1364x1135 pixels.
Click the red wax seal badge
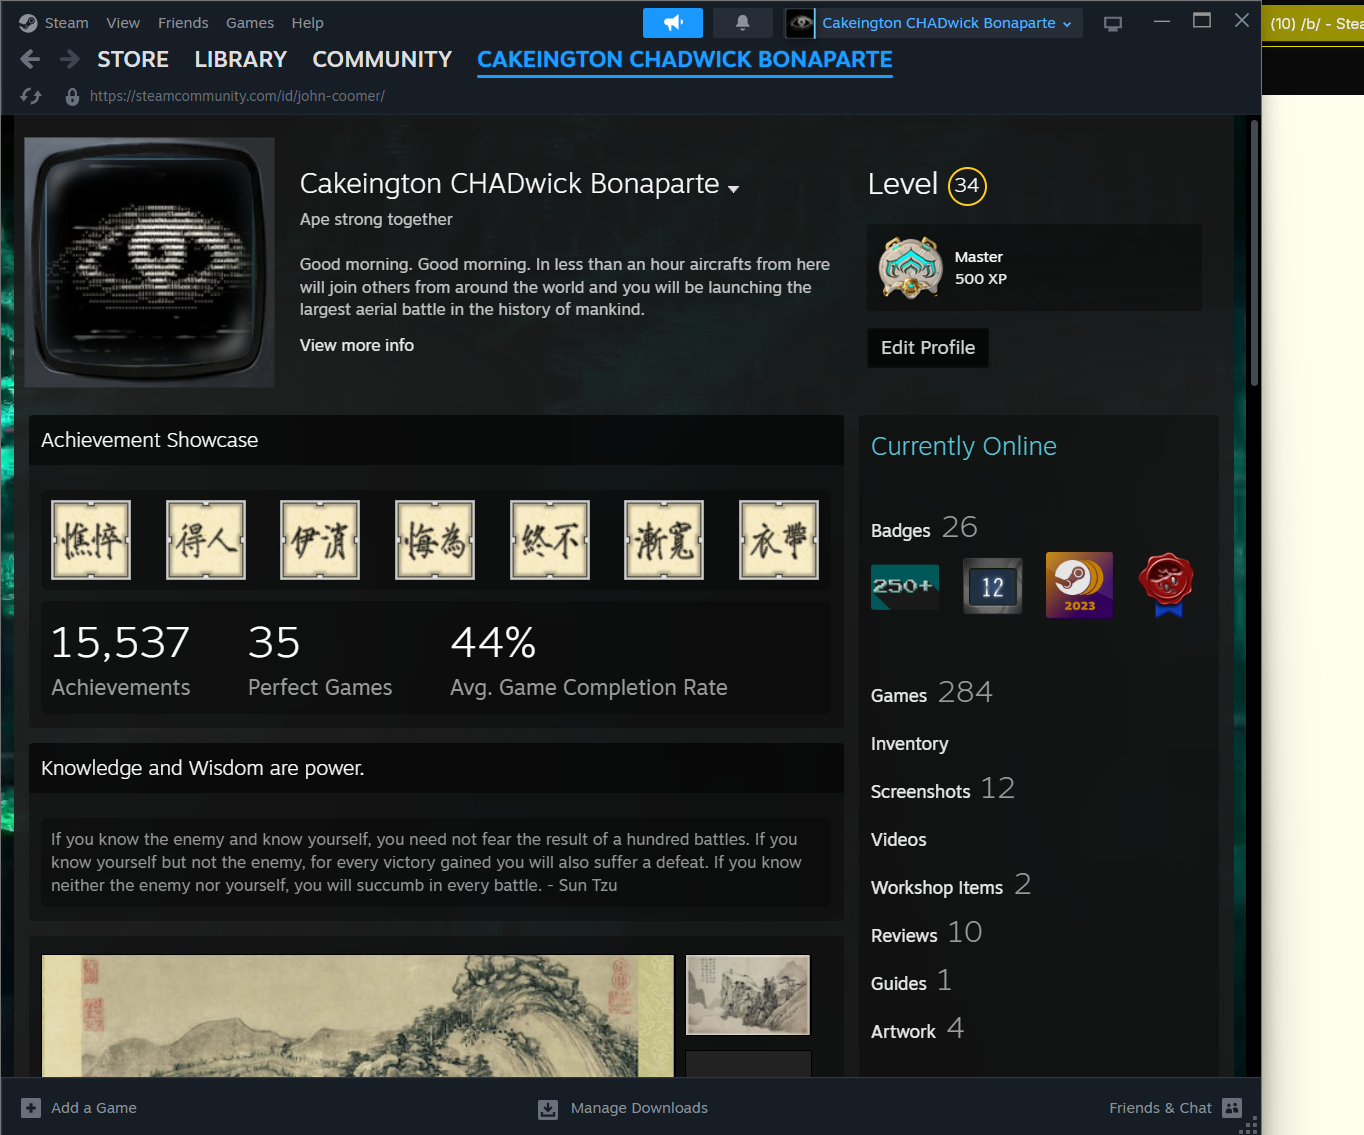pos(1166,585)
